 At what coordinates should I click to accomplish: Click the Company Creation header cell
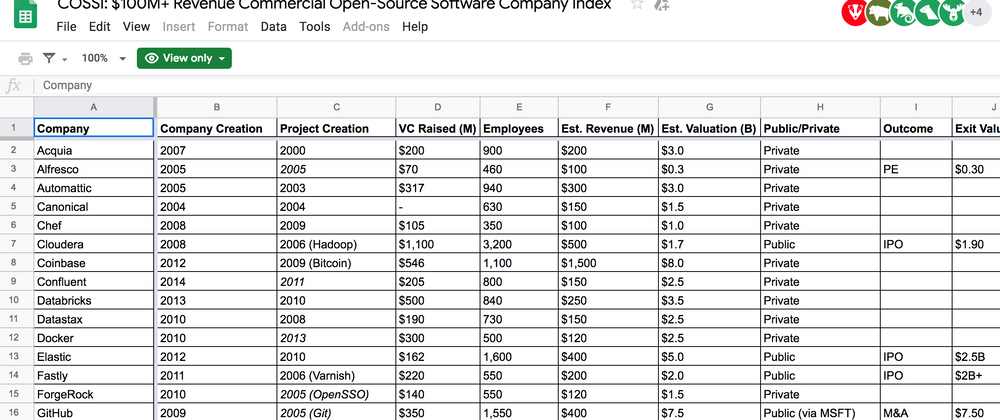click(217, 128)
